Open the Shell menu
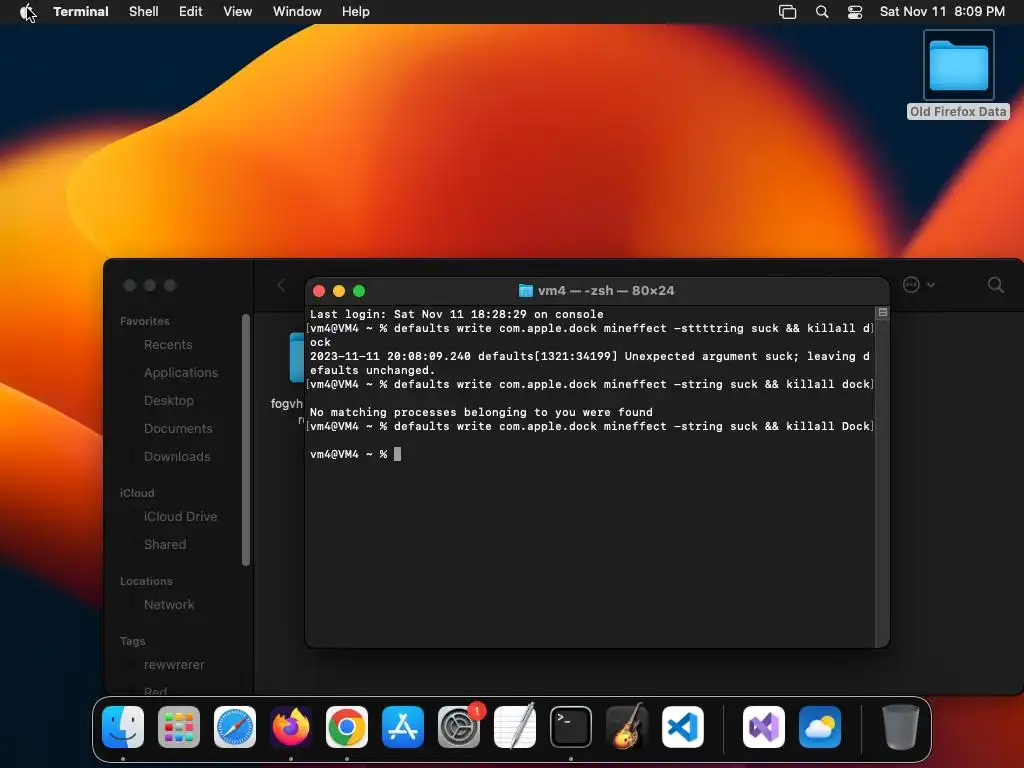Image resolution: width=1024 pixels, height=768 pixels. point(143,12)
